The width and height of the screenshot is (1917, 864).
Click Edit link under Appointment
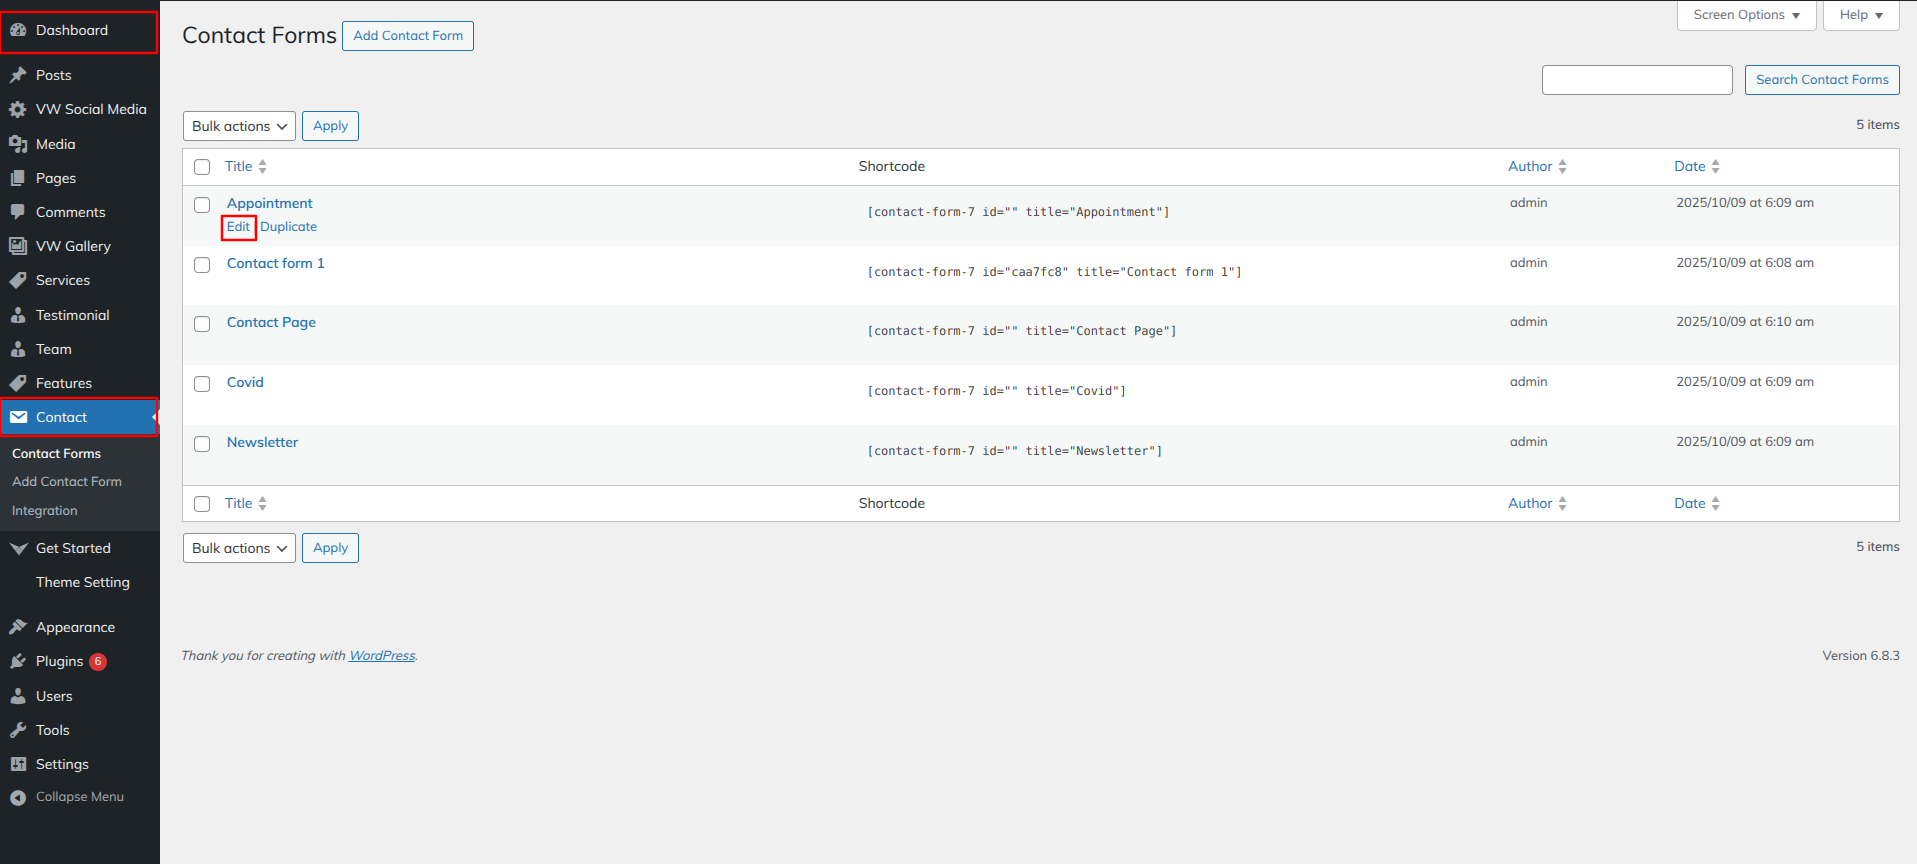coord(238,227)
